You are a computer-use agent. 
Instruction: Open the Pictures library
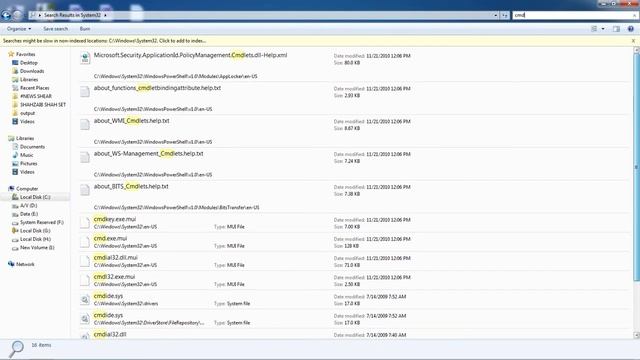pos(28,164)
